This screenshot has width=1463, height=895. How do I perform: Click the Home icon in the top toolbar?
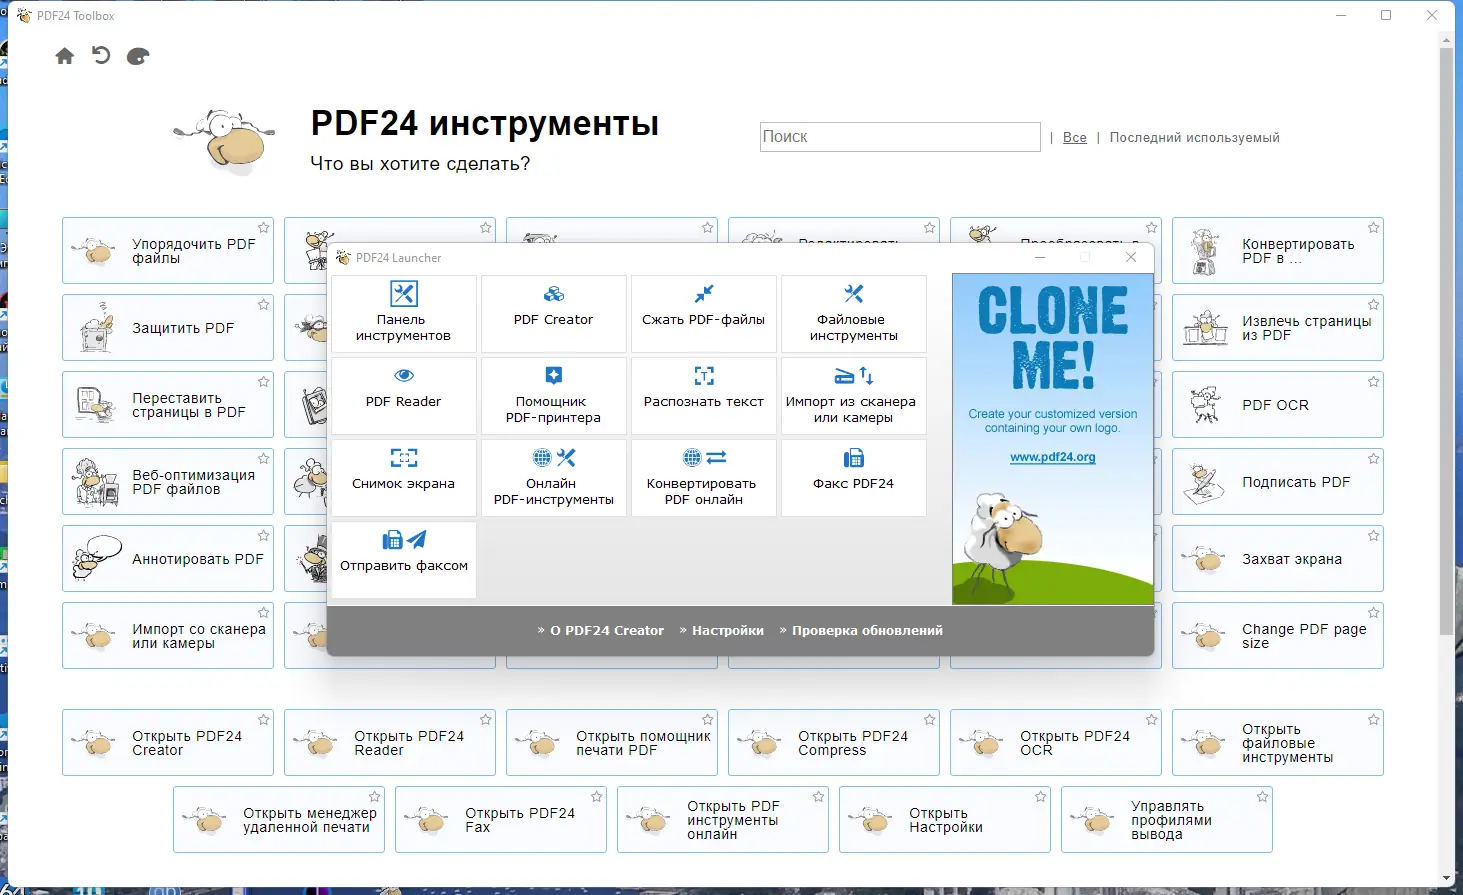click(x=64, y=56)
